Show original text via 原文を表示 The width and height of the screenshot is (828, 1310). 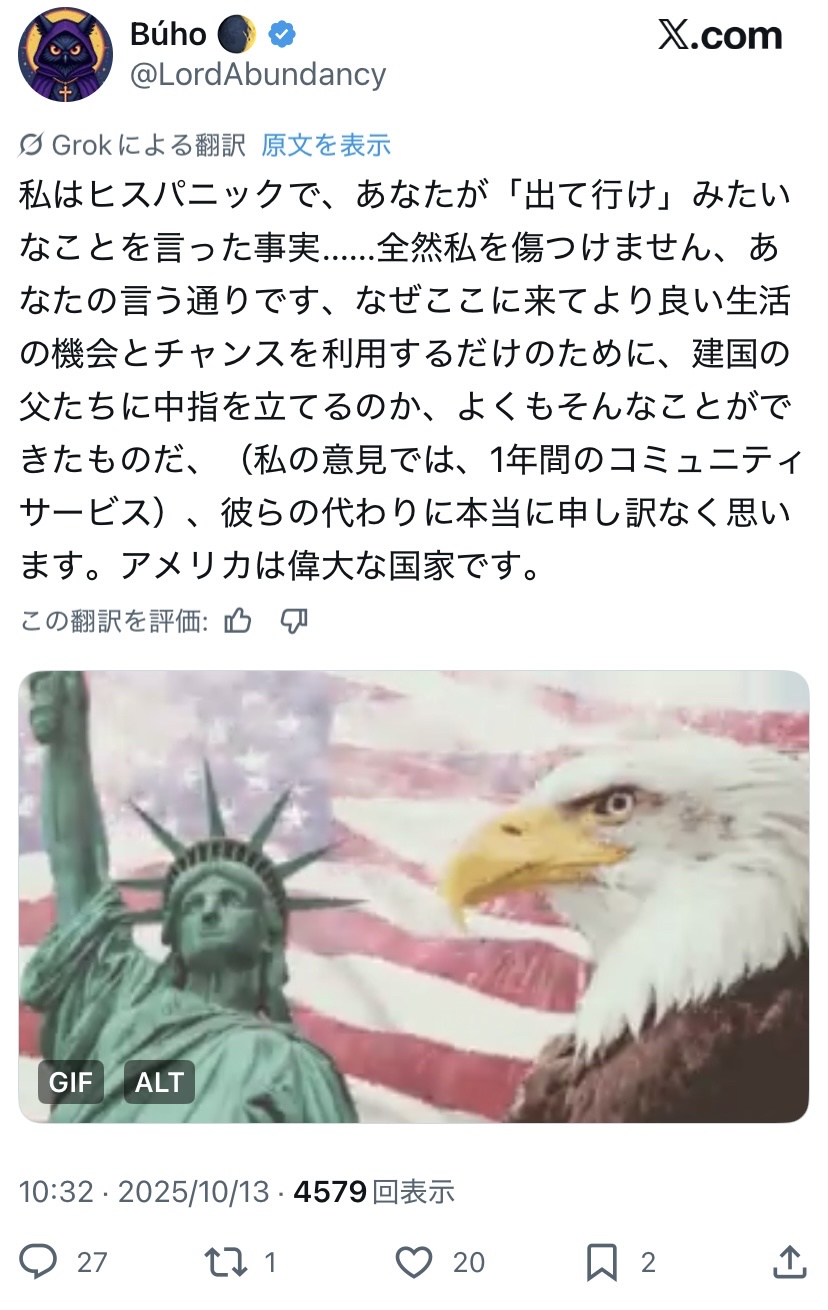tap(326, 146)
